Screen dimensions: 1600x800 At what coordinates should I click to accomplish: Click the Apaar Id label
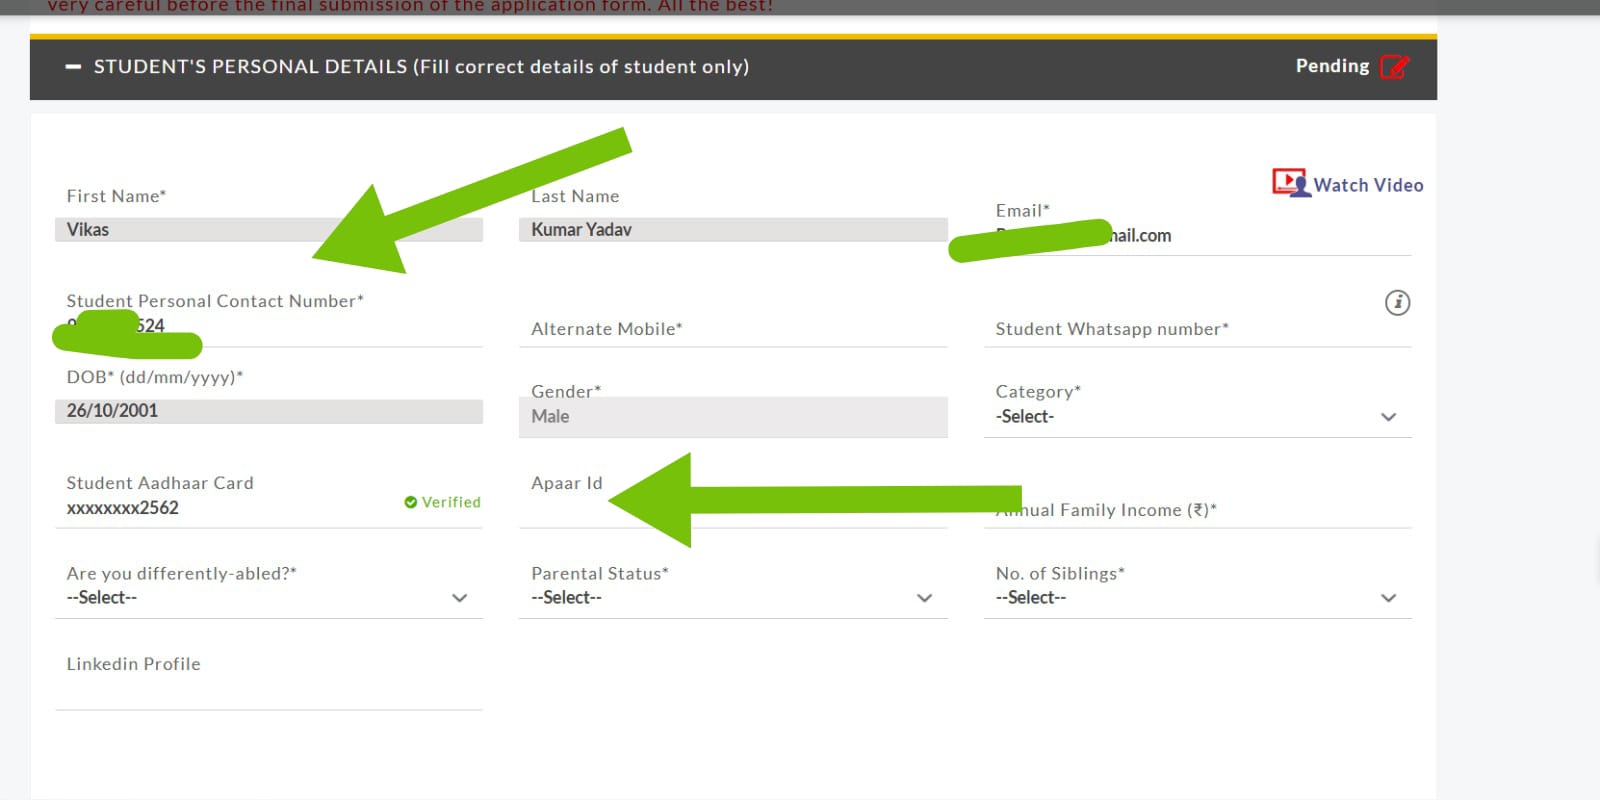tap(567, 483)
